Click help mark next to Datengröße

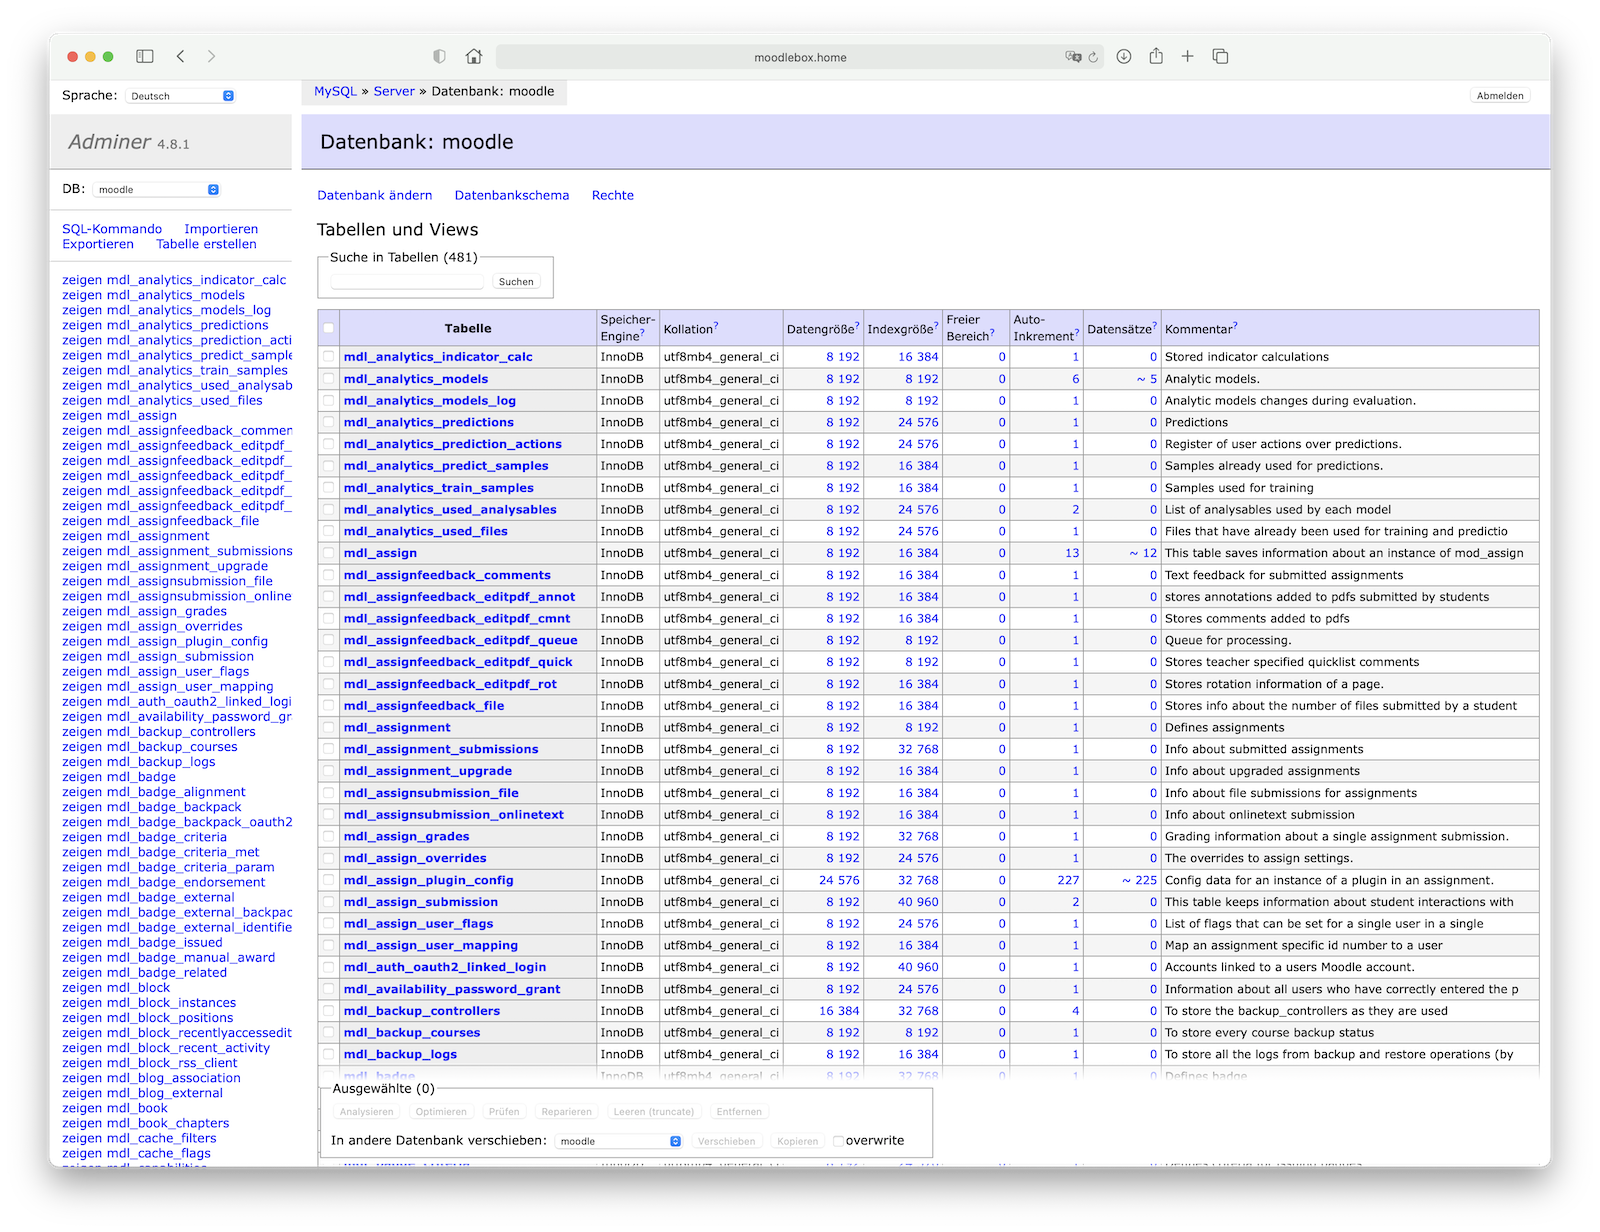pyautogui.click(x=857, y=325)
